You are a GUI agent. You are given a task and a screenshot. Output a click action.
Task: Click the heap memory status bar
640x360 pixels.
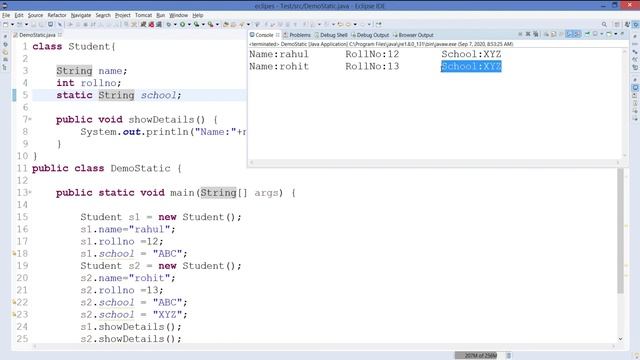pyautogui.click(x=480, y=356)
